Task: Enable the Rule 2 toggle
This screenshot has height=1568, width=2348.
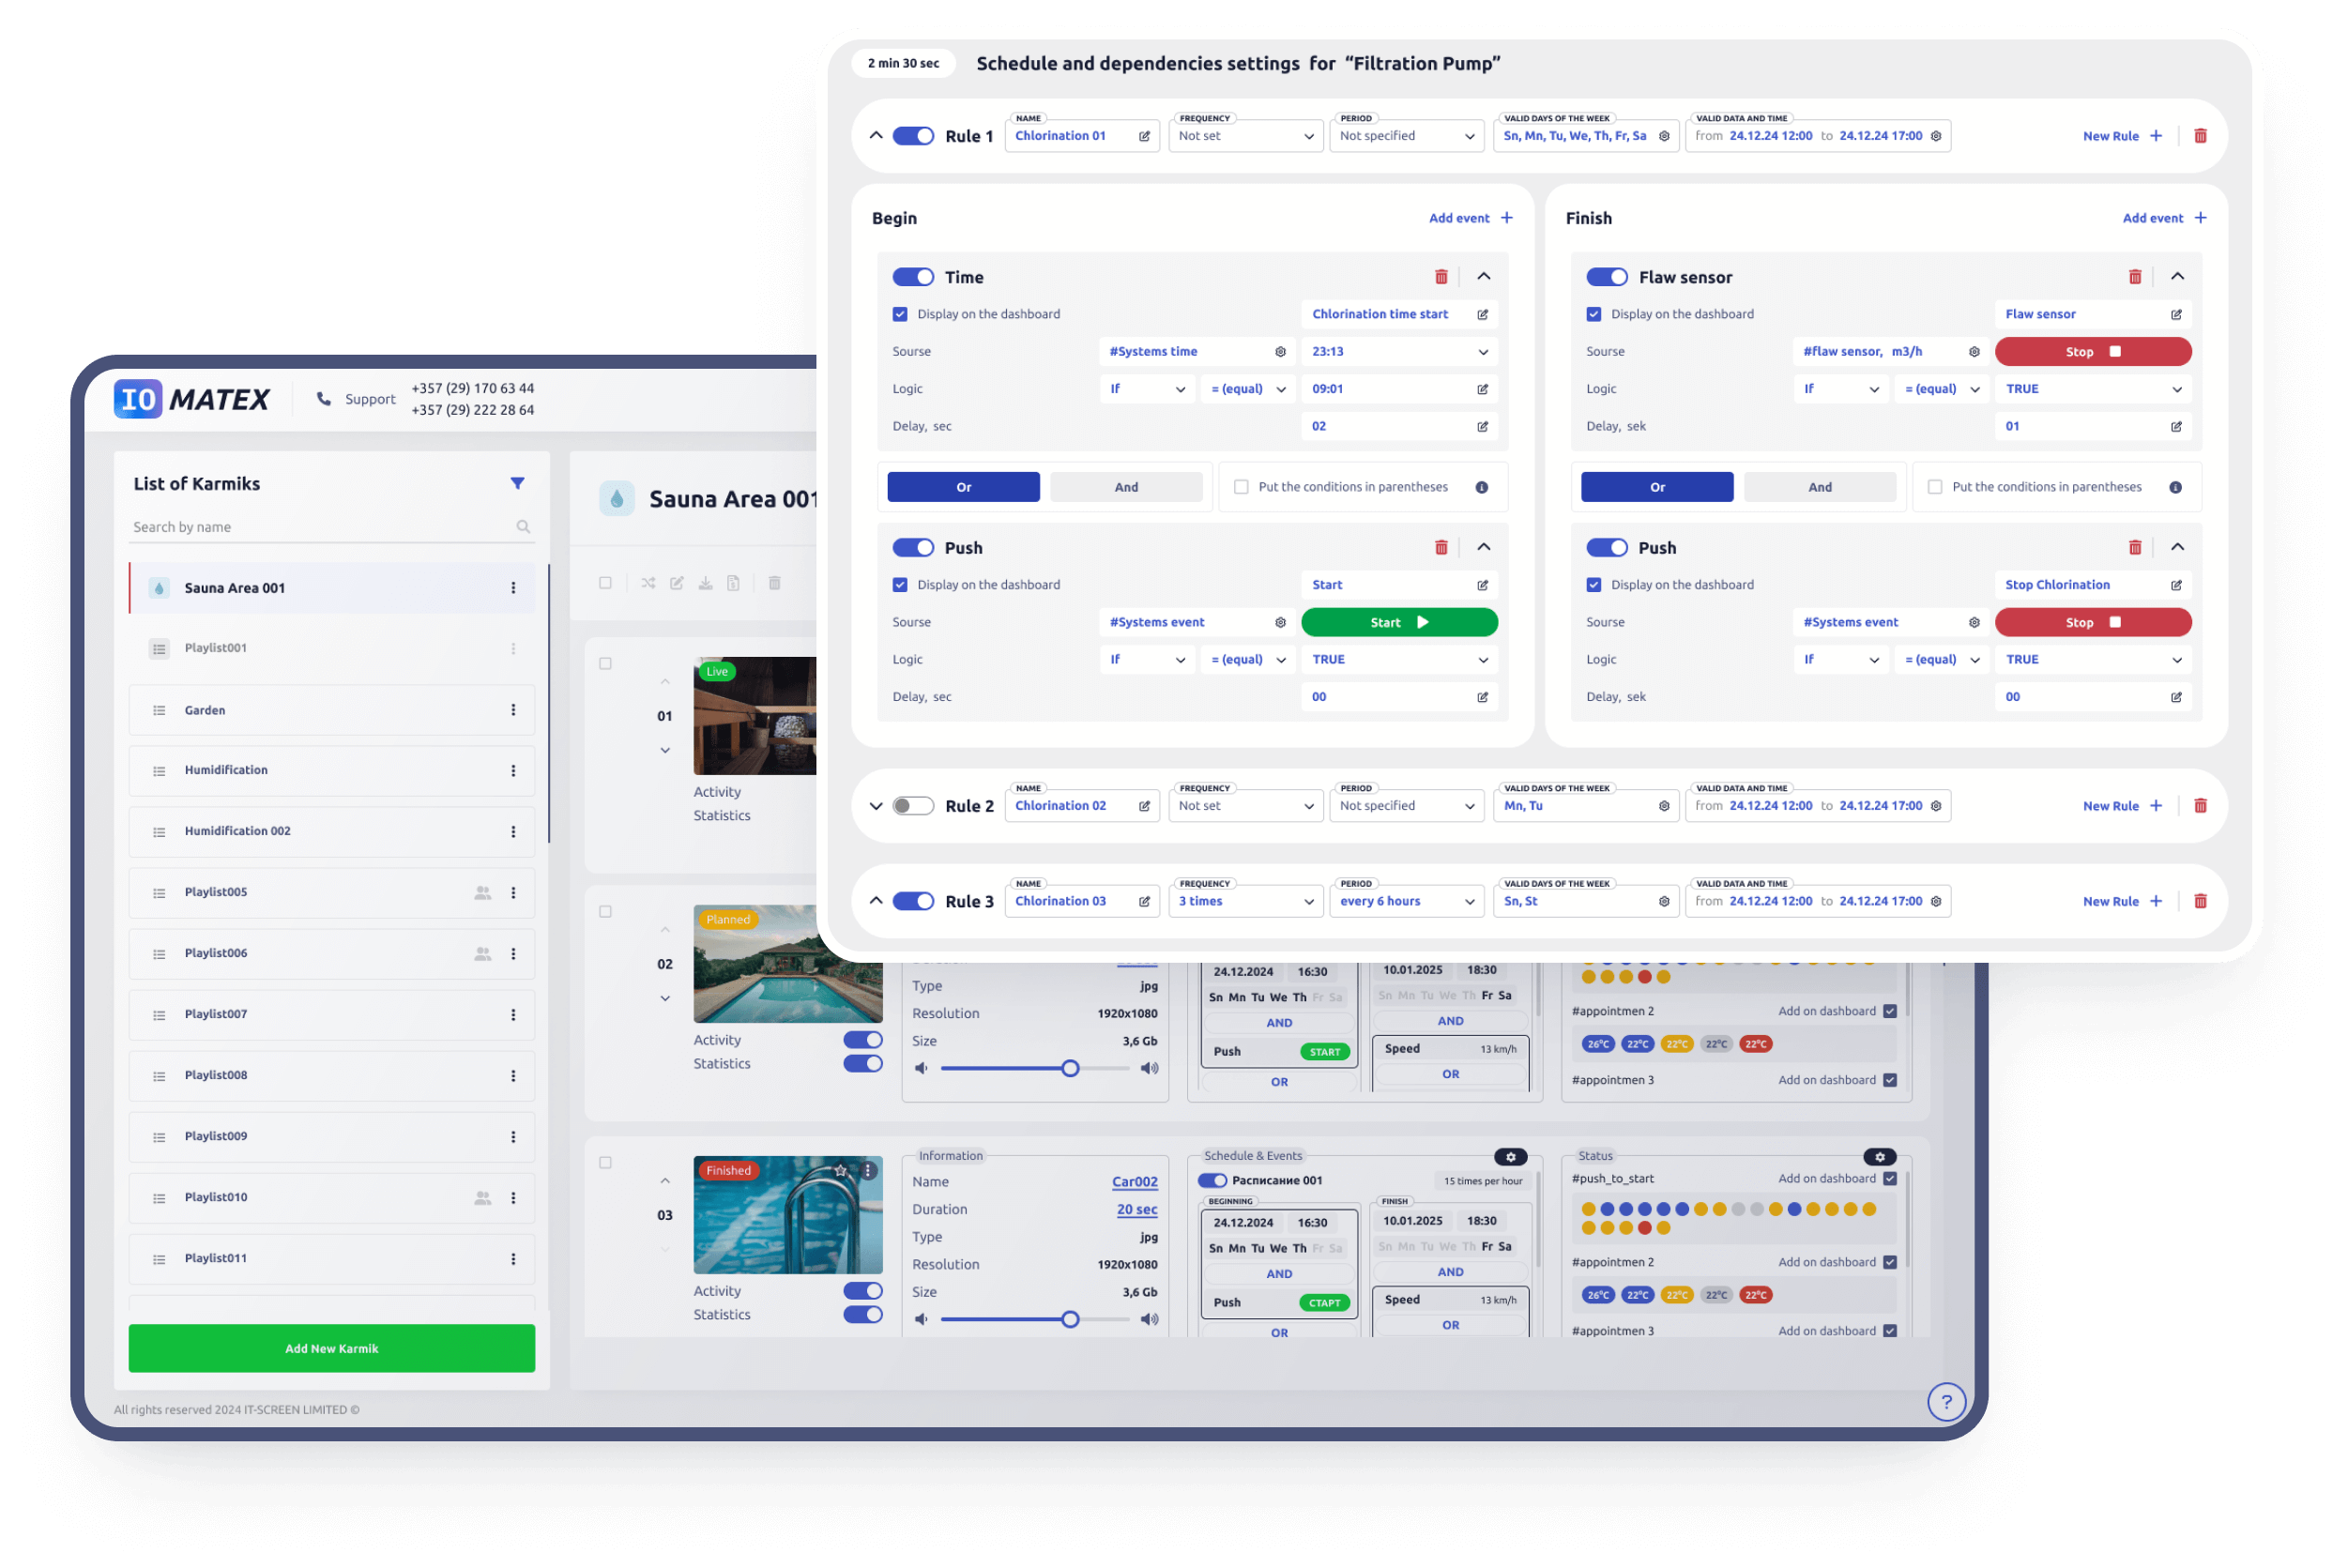Action: [x=912, y=806]
